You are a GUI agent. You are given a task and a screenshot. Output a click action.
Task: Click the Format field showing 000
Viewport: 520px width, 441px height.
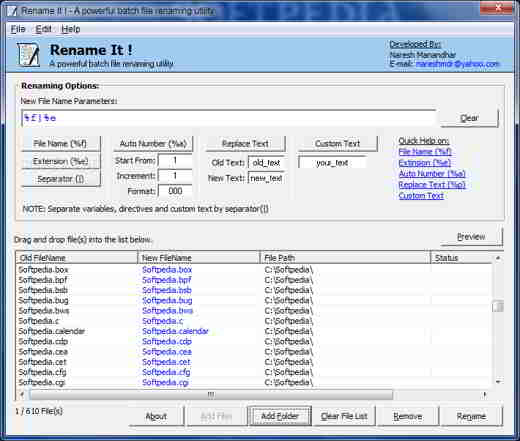[x=175, y=191]
